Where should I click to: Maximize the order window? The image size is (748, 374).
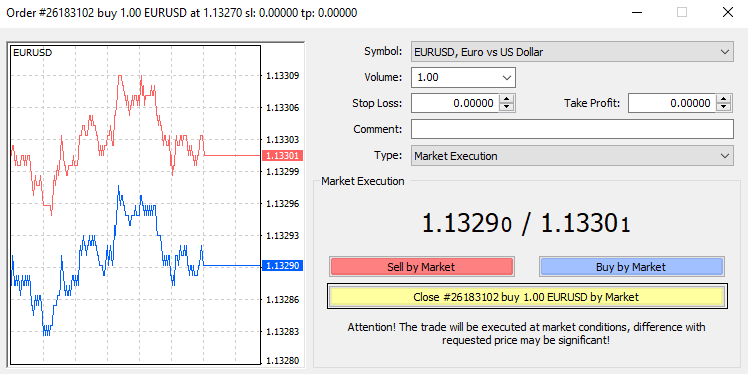(682, 12)
